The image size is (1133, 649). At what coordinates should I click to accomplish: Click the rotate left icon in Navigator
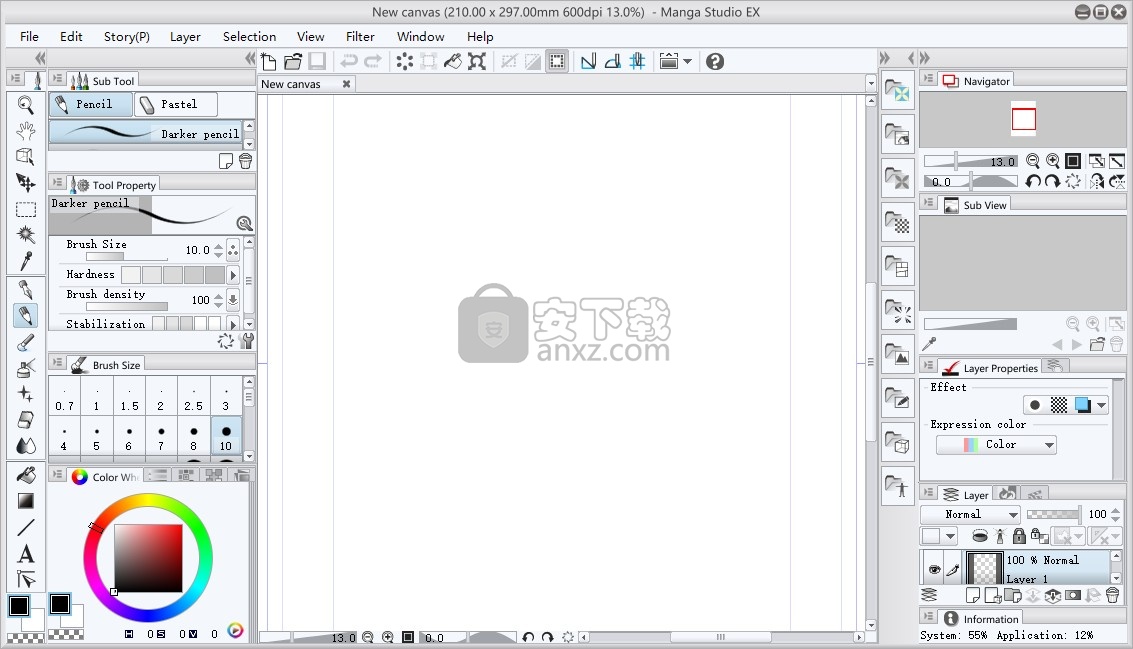click(1033, 181)
